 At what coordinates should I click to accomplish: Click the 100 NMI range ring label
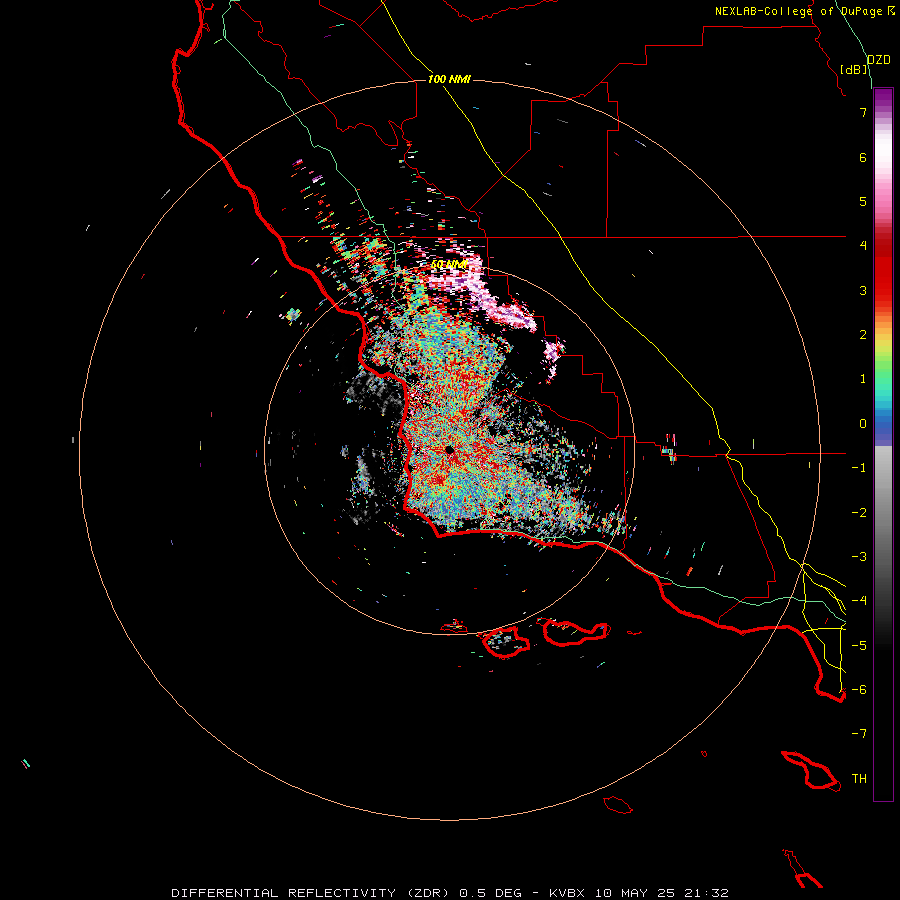[449, 79]
